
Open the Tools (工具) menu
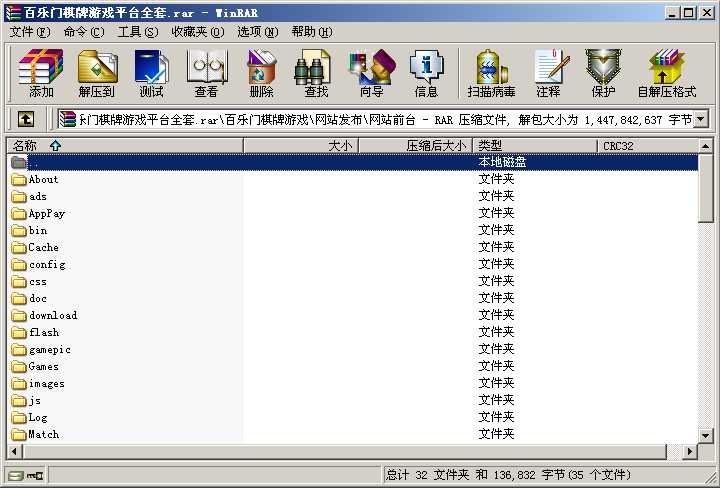pos(138,32)
